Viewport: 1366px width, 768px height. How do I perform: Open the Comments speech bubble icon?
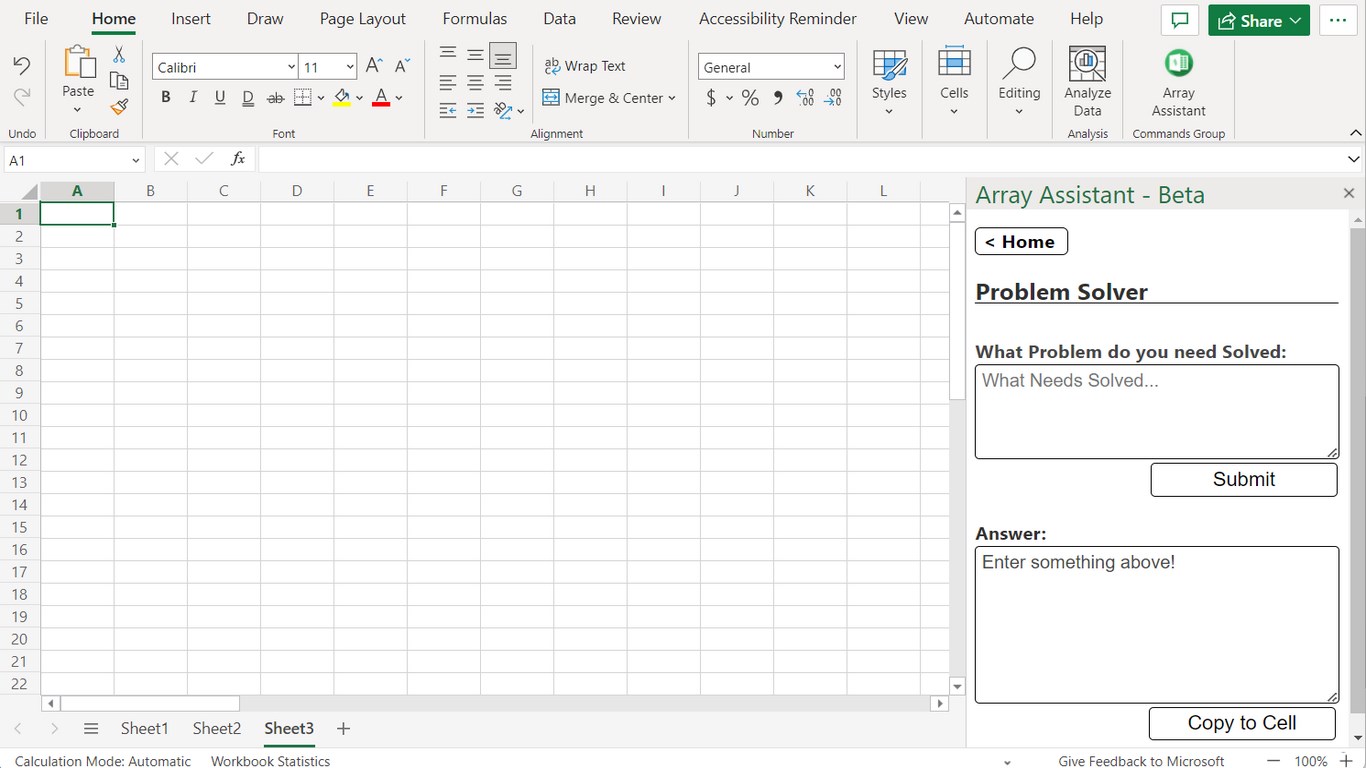[x=1180, y=20]
